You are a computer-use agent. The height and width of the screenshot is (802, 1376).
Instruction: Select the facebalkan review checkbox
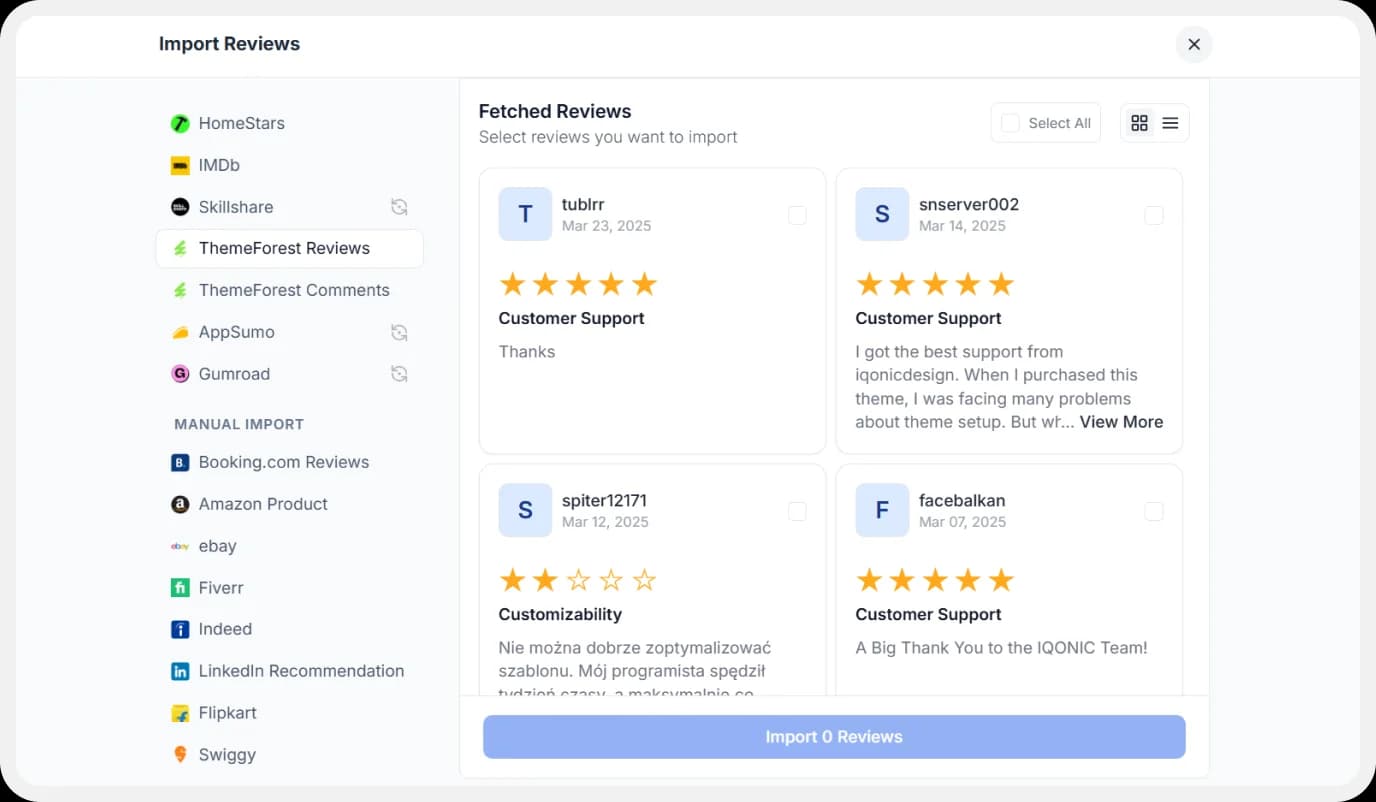[x=1154, y=510]
